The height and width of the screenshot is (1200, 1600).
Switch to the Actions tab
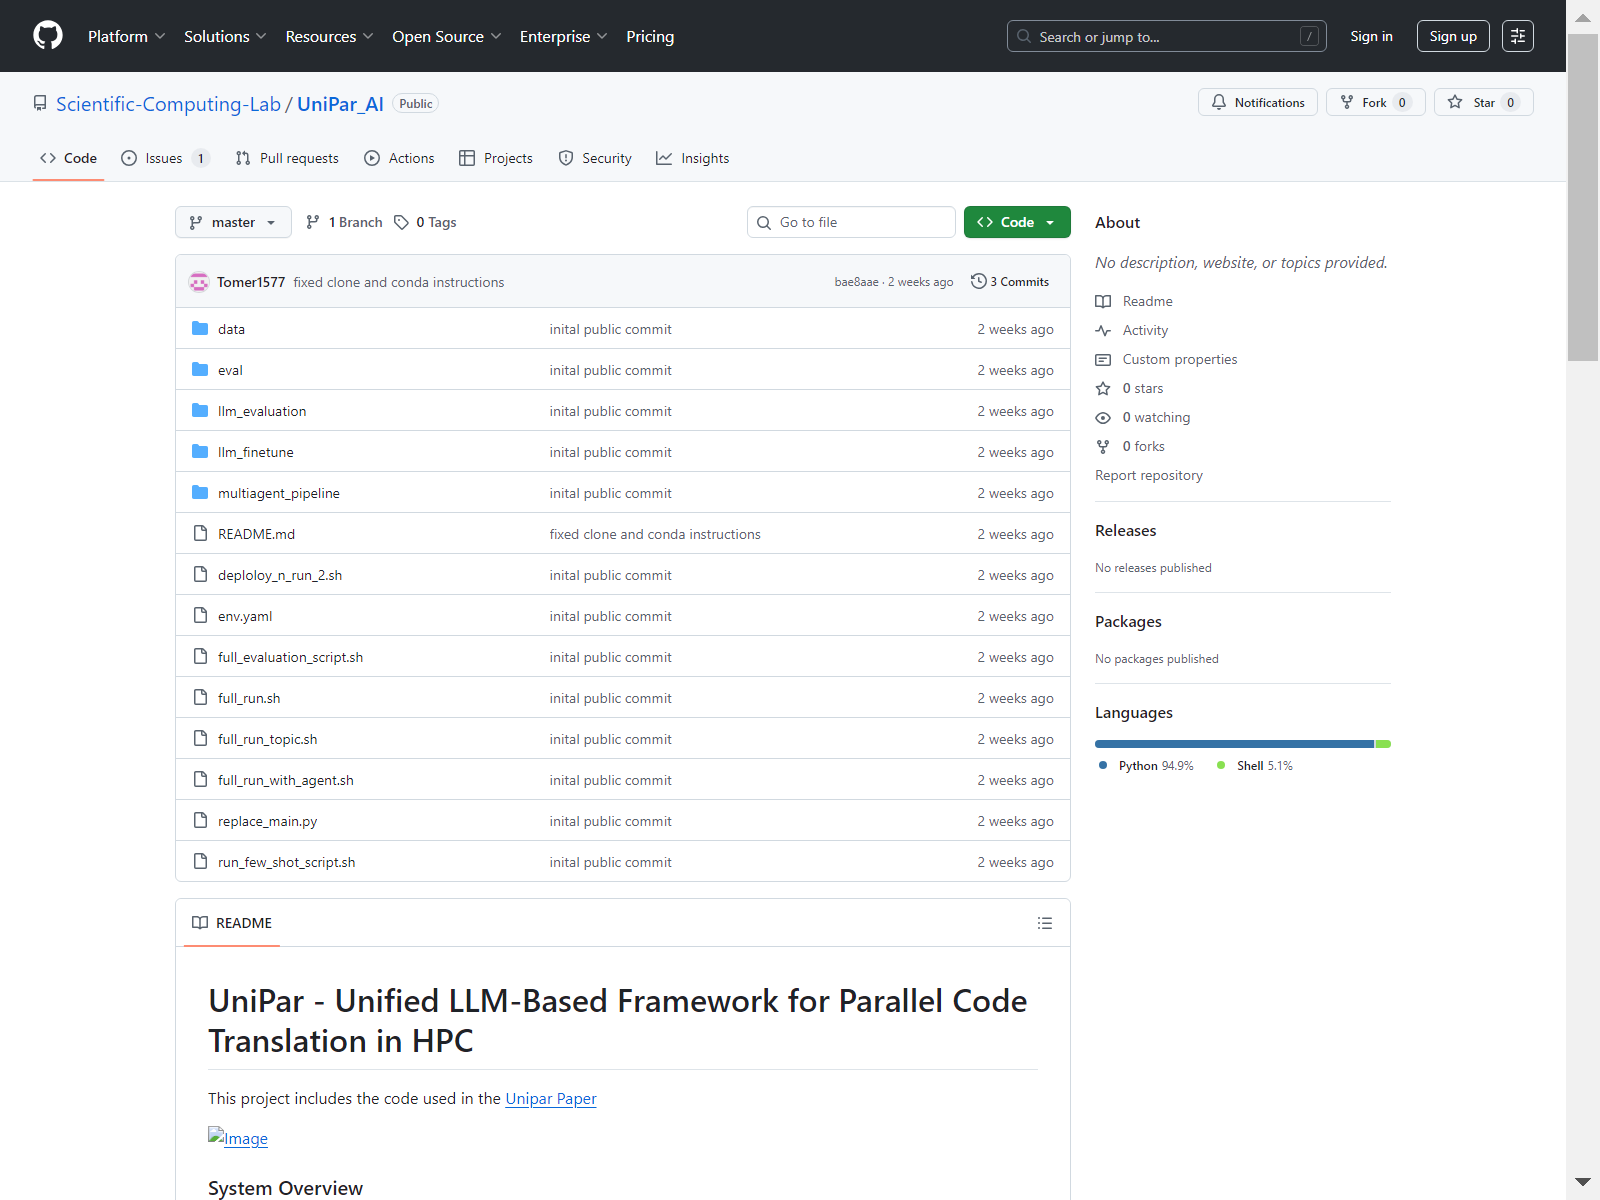(x=399, y=158)
